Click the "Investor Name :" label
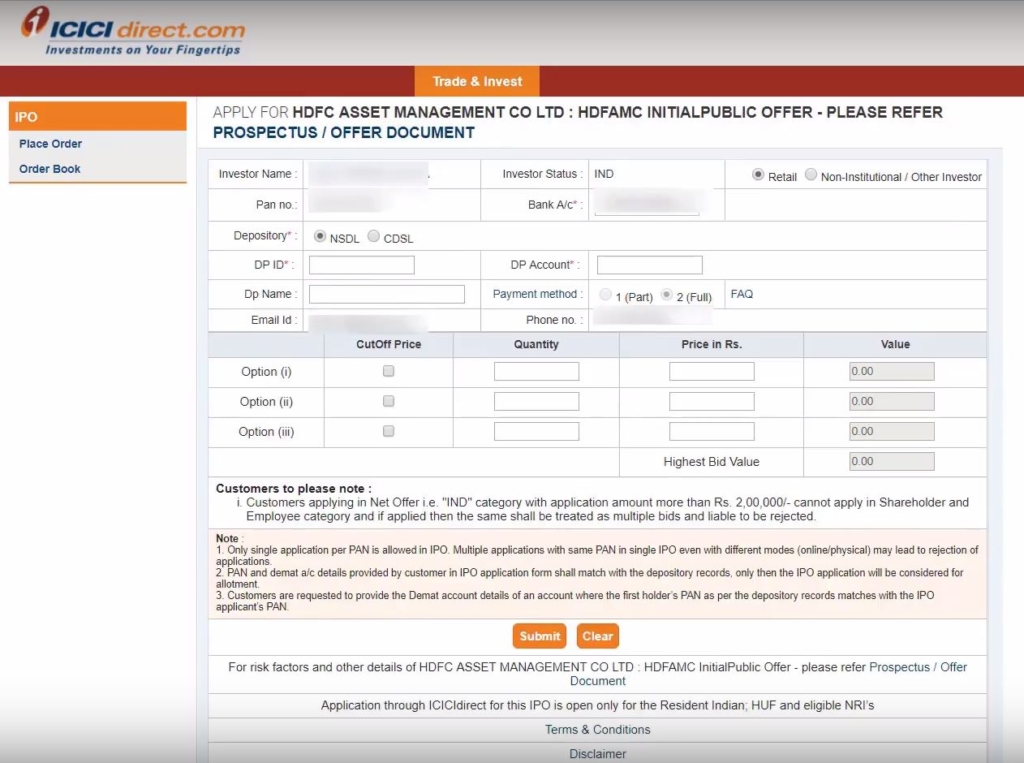 (258, 174)
